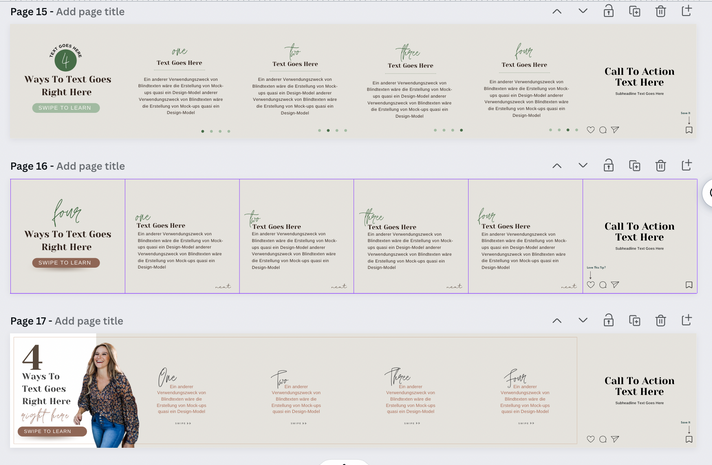This screenshot has width=712, height=465.
Task: Click heart icon on Page 16 design
Action: click(x=590, y=285)
